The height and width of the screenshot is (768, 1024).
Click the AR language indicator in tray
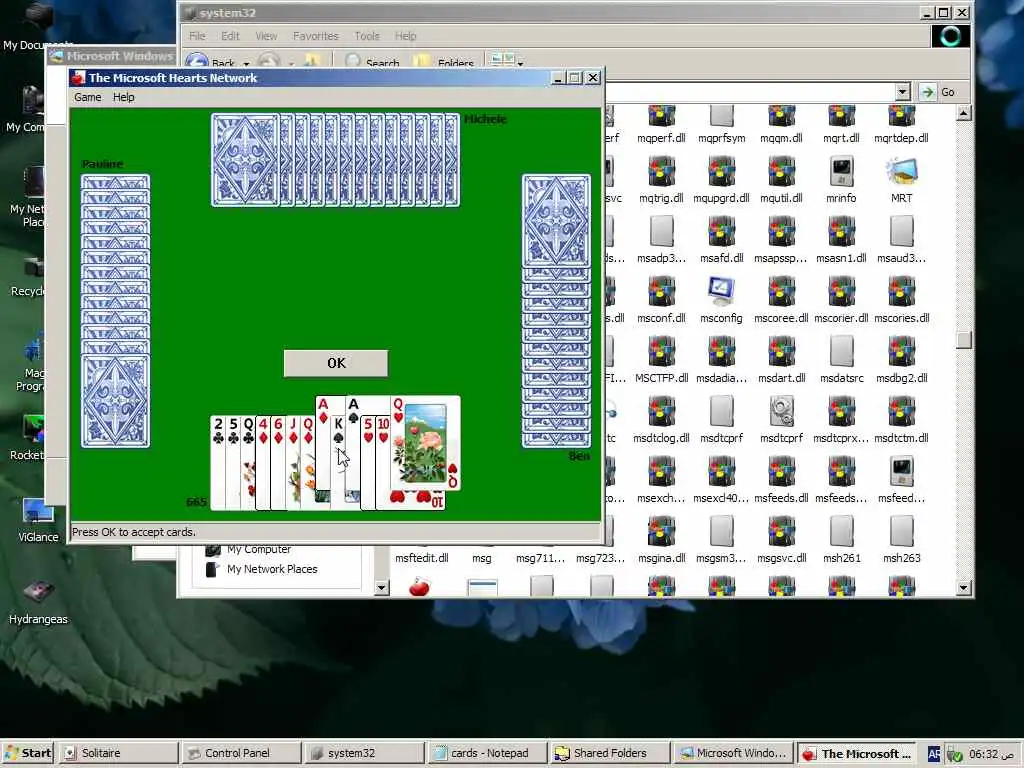(x=934, y=754)
